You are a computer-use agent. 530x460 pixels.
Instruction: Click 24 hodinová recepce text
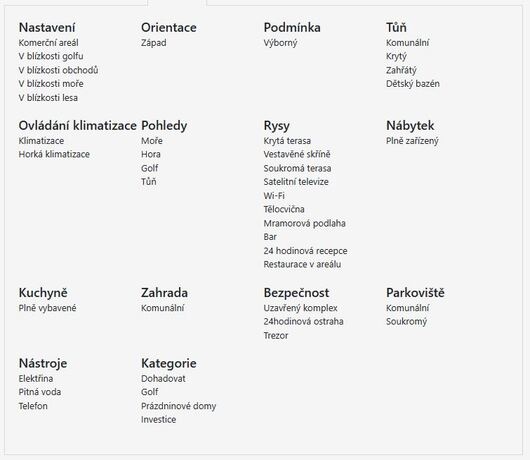305,251
